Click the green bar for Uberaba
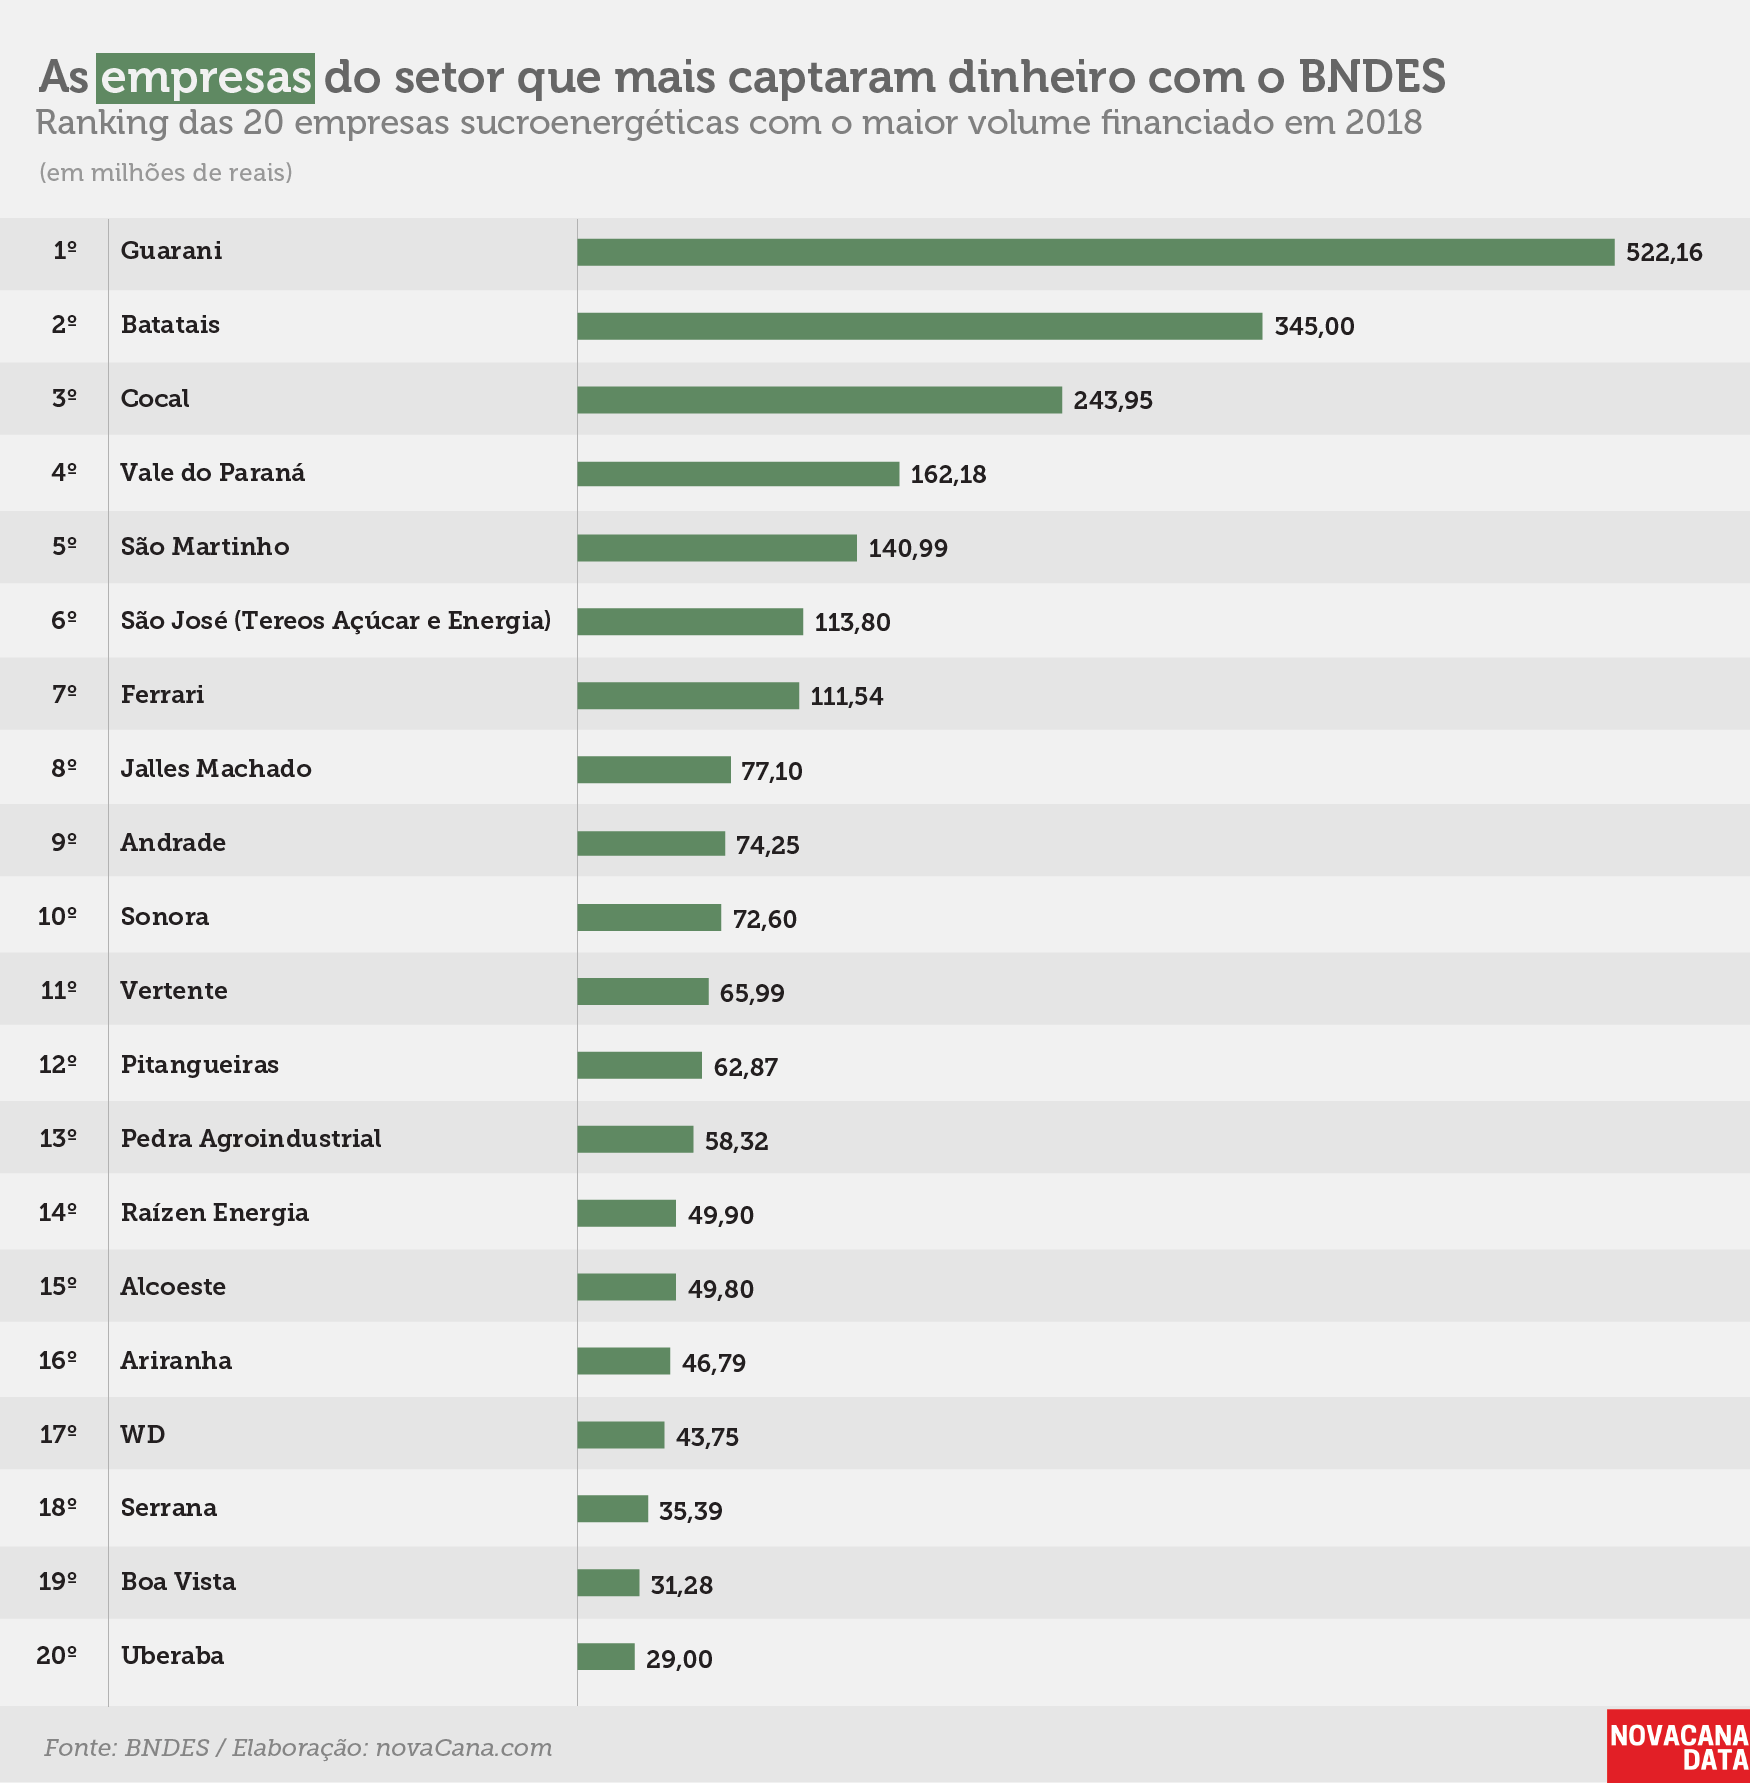 tap(606, 1657)
